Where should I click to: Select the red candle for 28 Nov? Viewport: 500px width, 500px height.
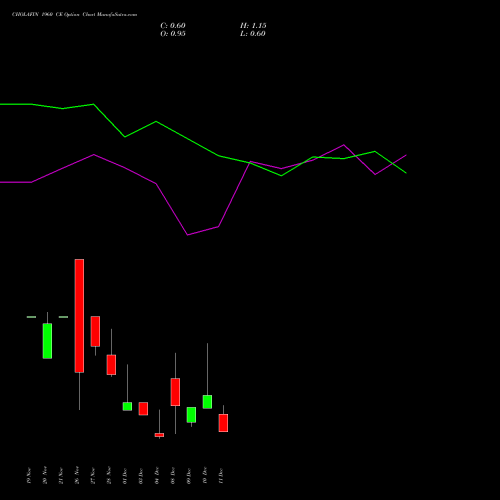click(x=111, y=365)
